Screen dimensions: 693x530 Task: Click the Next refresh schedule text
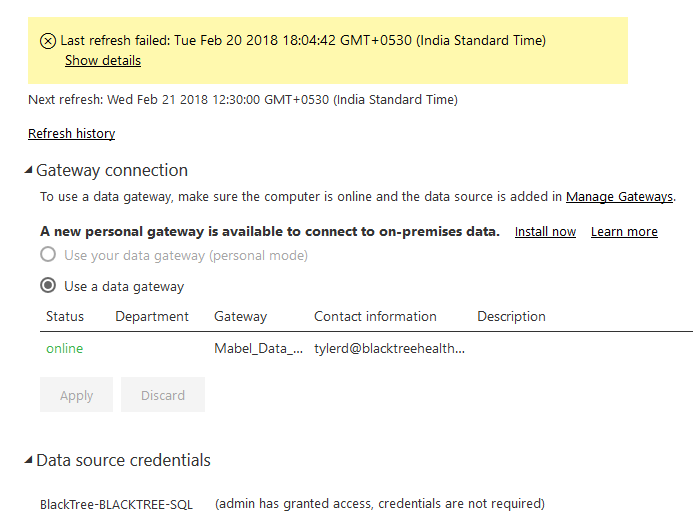tap(243, 100)
